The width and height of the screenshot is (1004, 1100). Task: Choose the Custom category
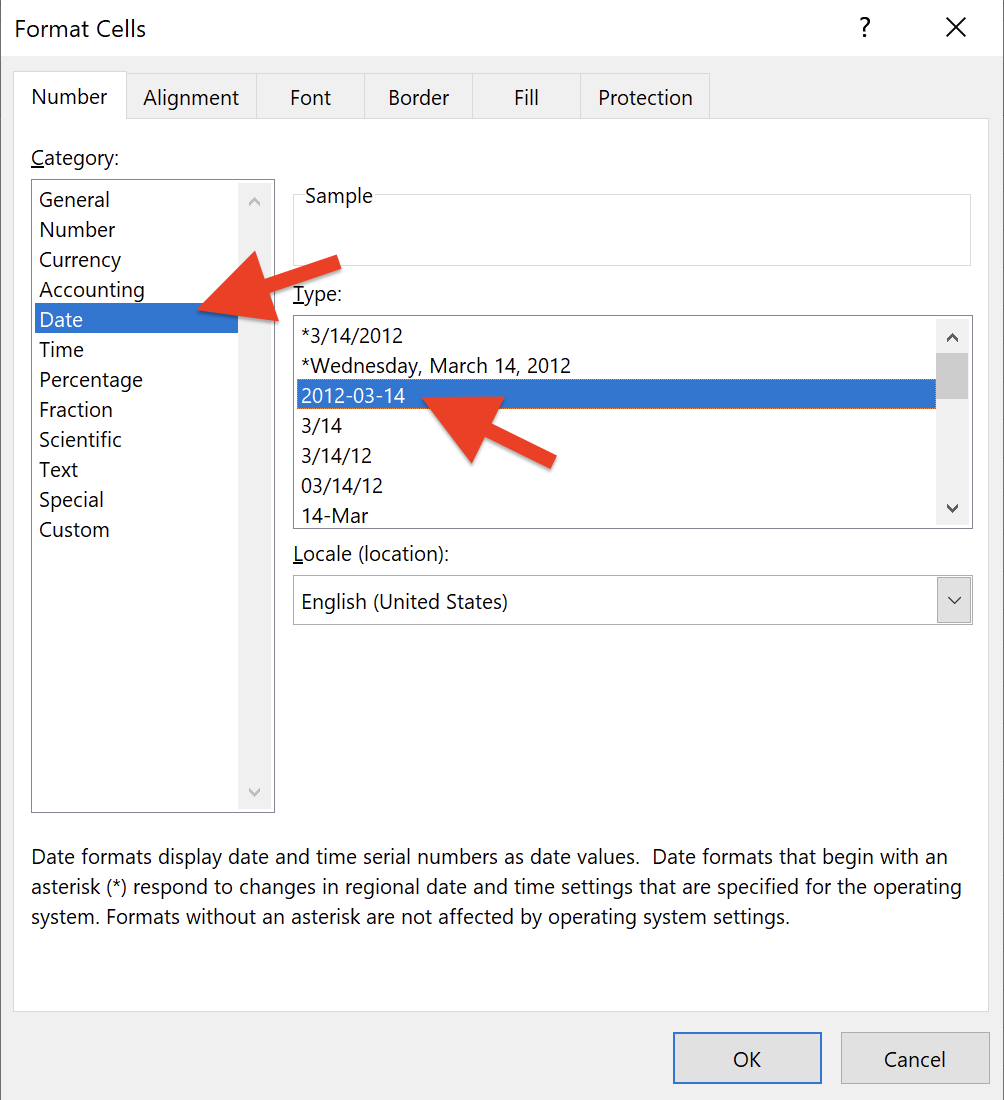(x=74, y=529)
